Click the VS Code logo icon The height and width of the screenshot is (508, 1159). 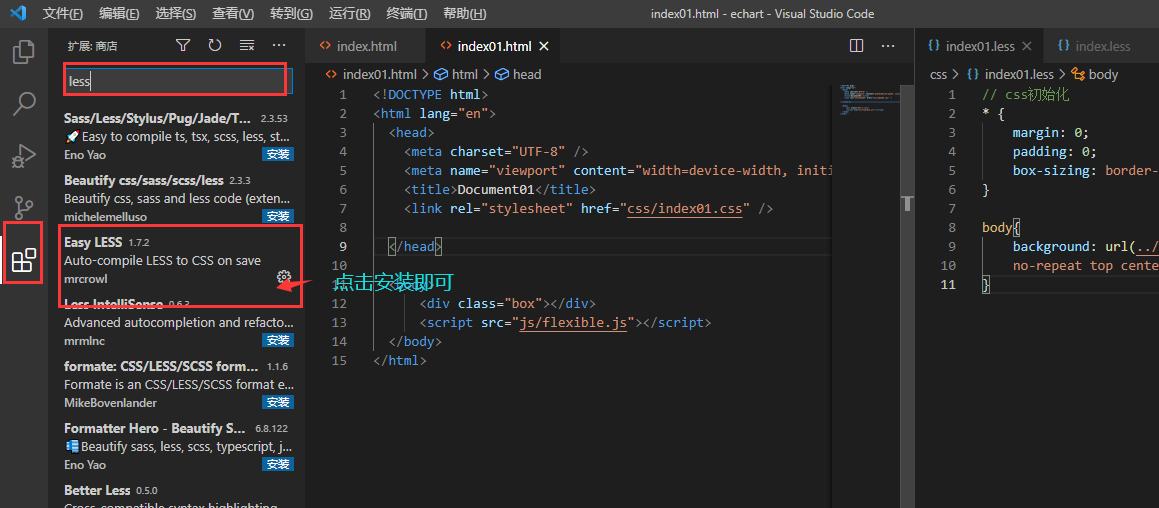[x=18, y=13]
